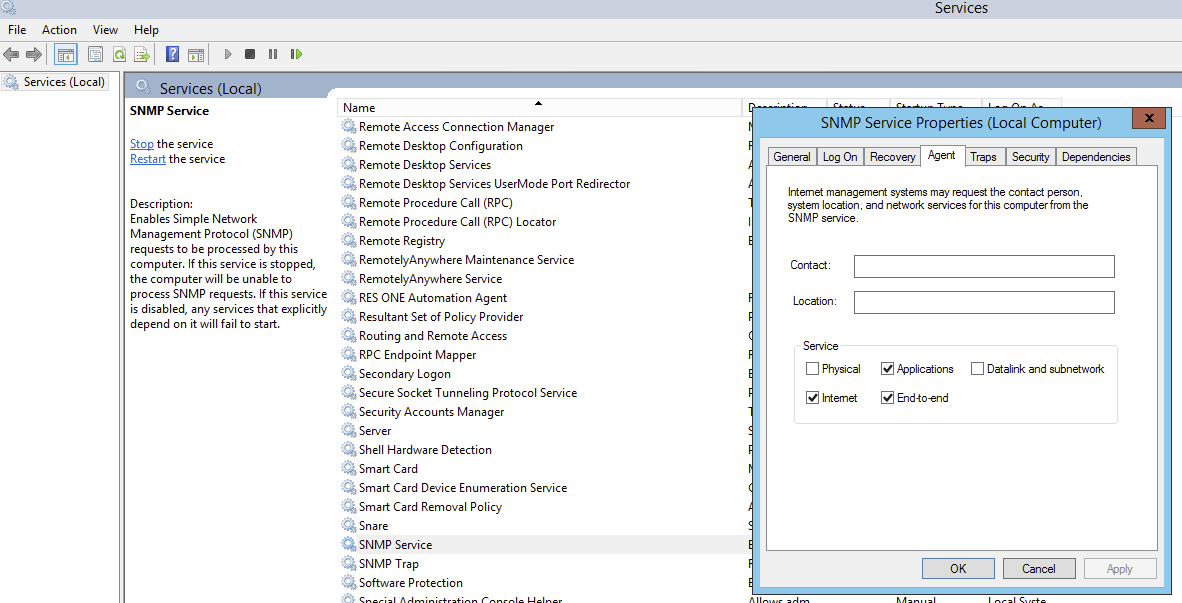Image resolution: width=1182 pixels, height=603 pixels.
Task: Select Services (Local) in the console tree
Action: click(64, 82)
